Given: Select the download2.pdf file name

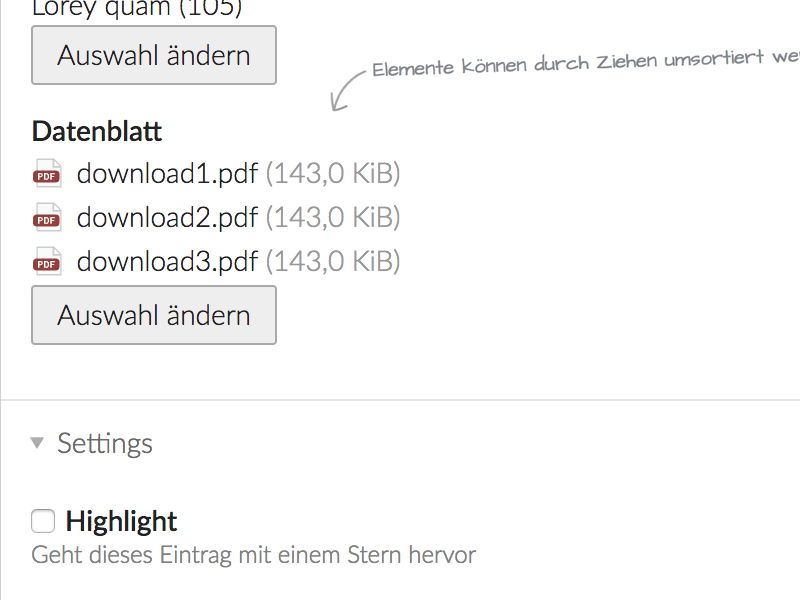Looking at the screenshot, I should coord(167,217).
